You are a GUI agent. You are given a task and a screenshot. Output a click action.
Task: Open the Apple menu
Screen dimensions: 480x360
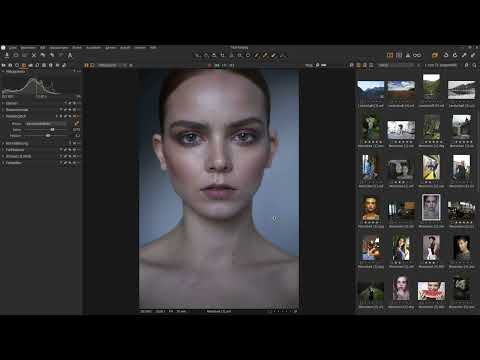tap(3, 48)
